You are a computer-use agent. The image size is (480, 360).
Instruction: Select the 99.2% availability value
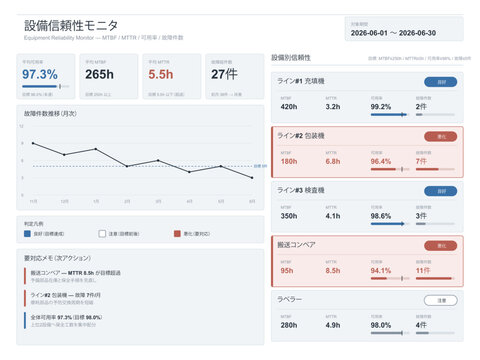coord(381,107)
